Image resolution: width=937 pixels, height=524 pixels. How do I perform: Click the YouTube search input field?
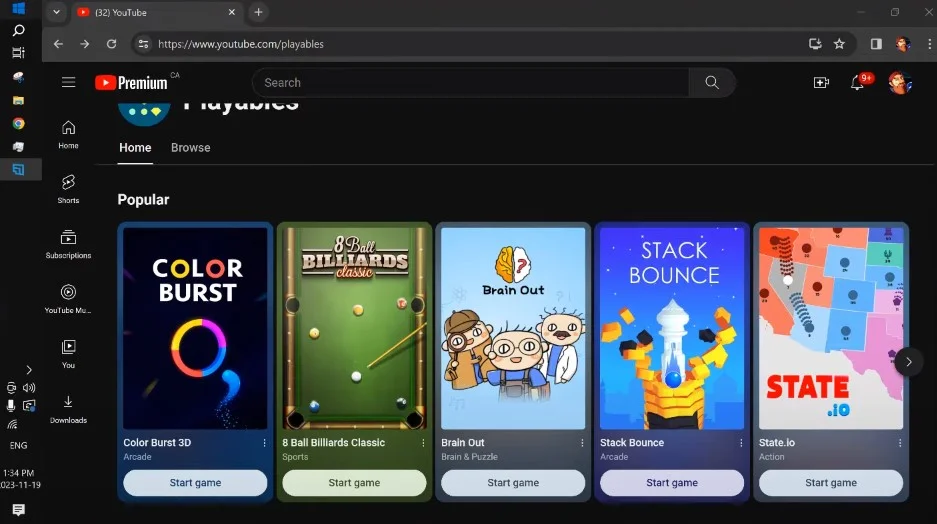tap(470, 83)
